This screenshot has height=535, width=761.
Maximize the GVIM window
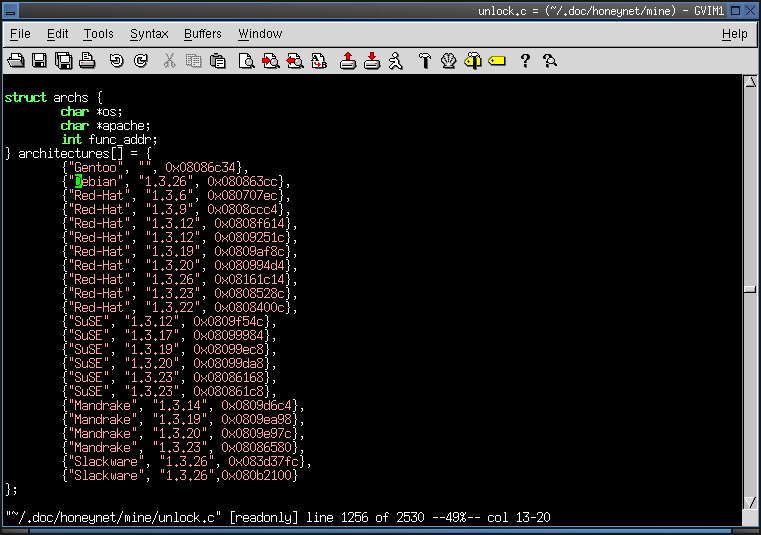coord(736,10)
